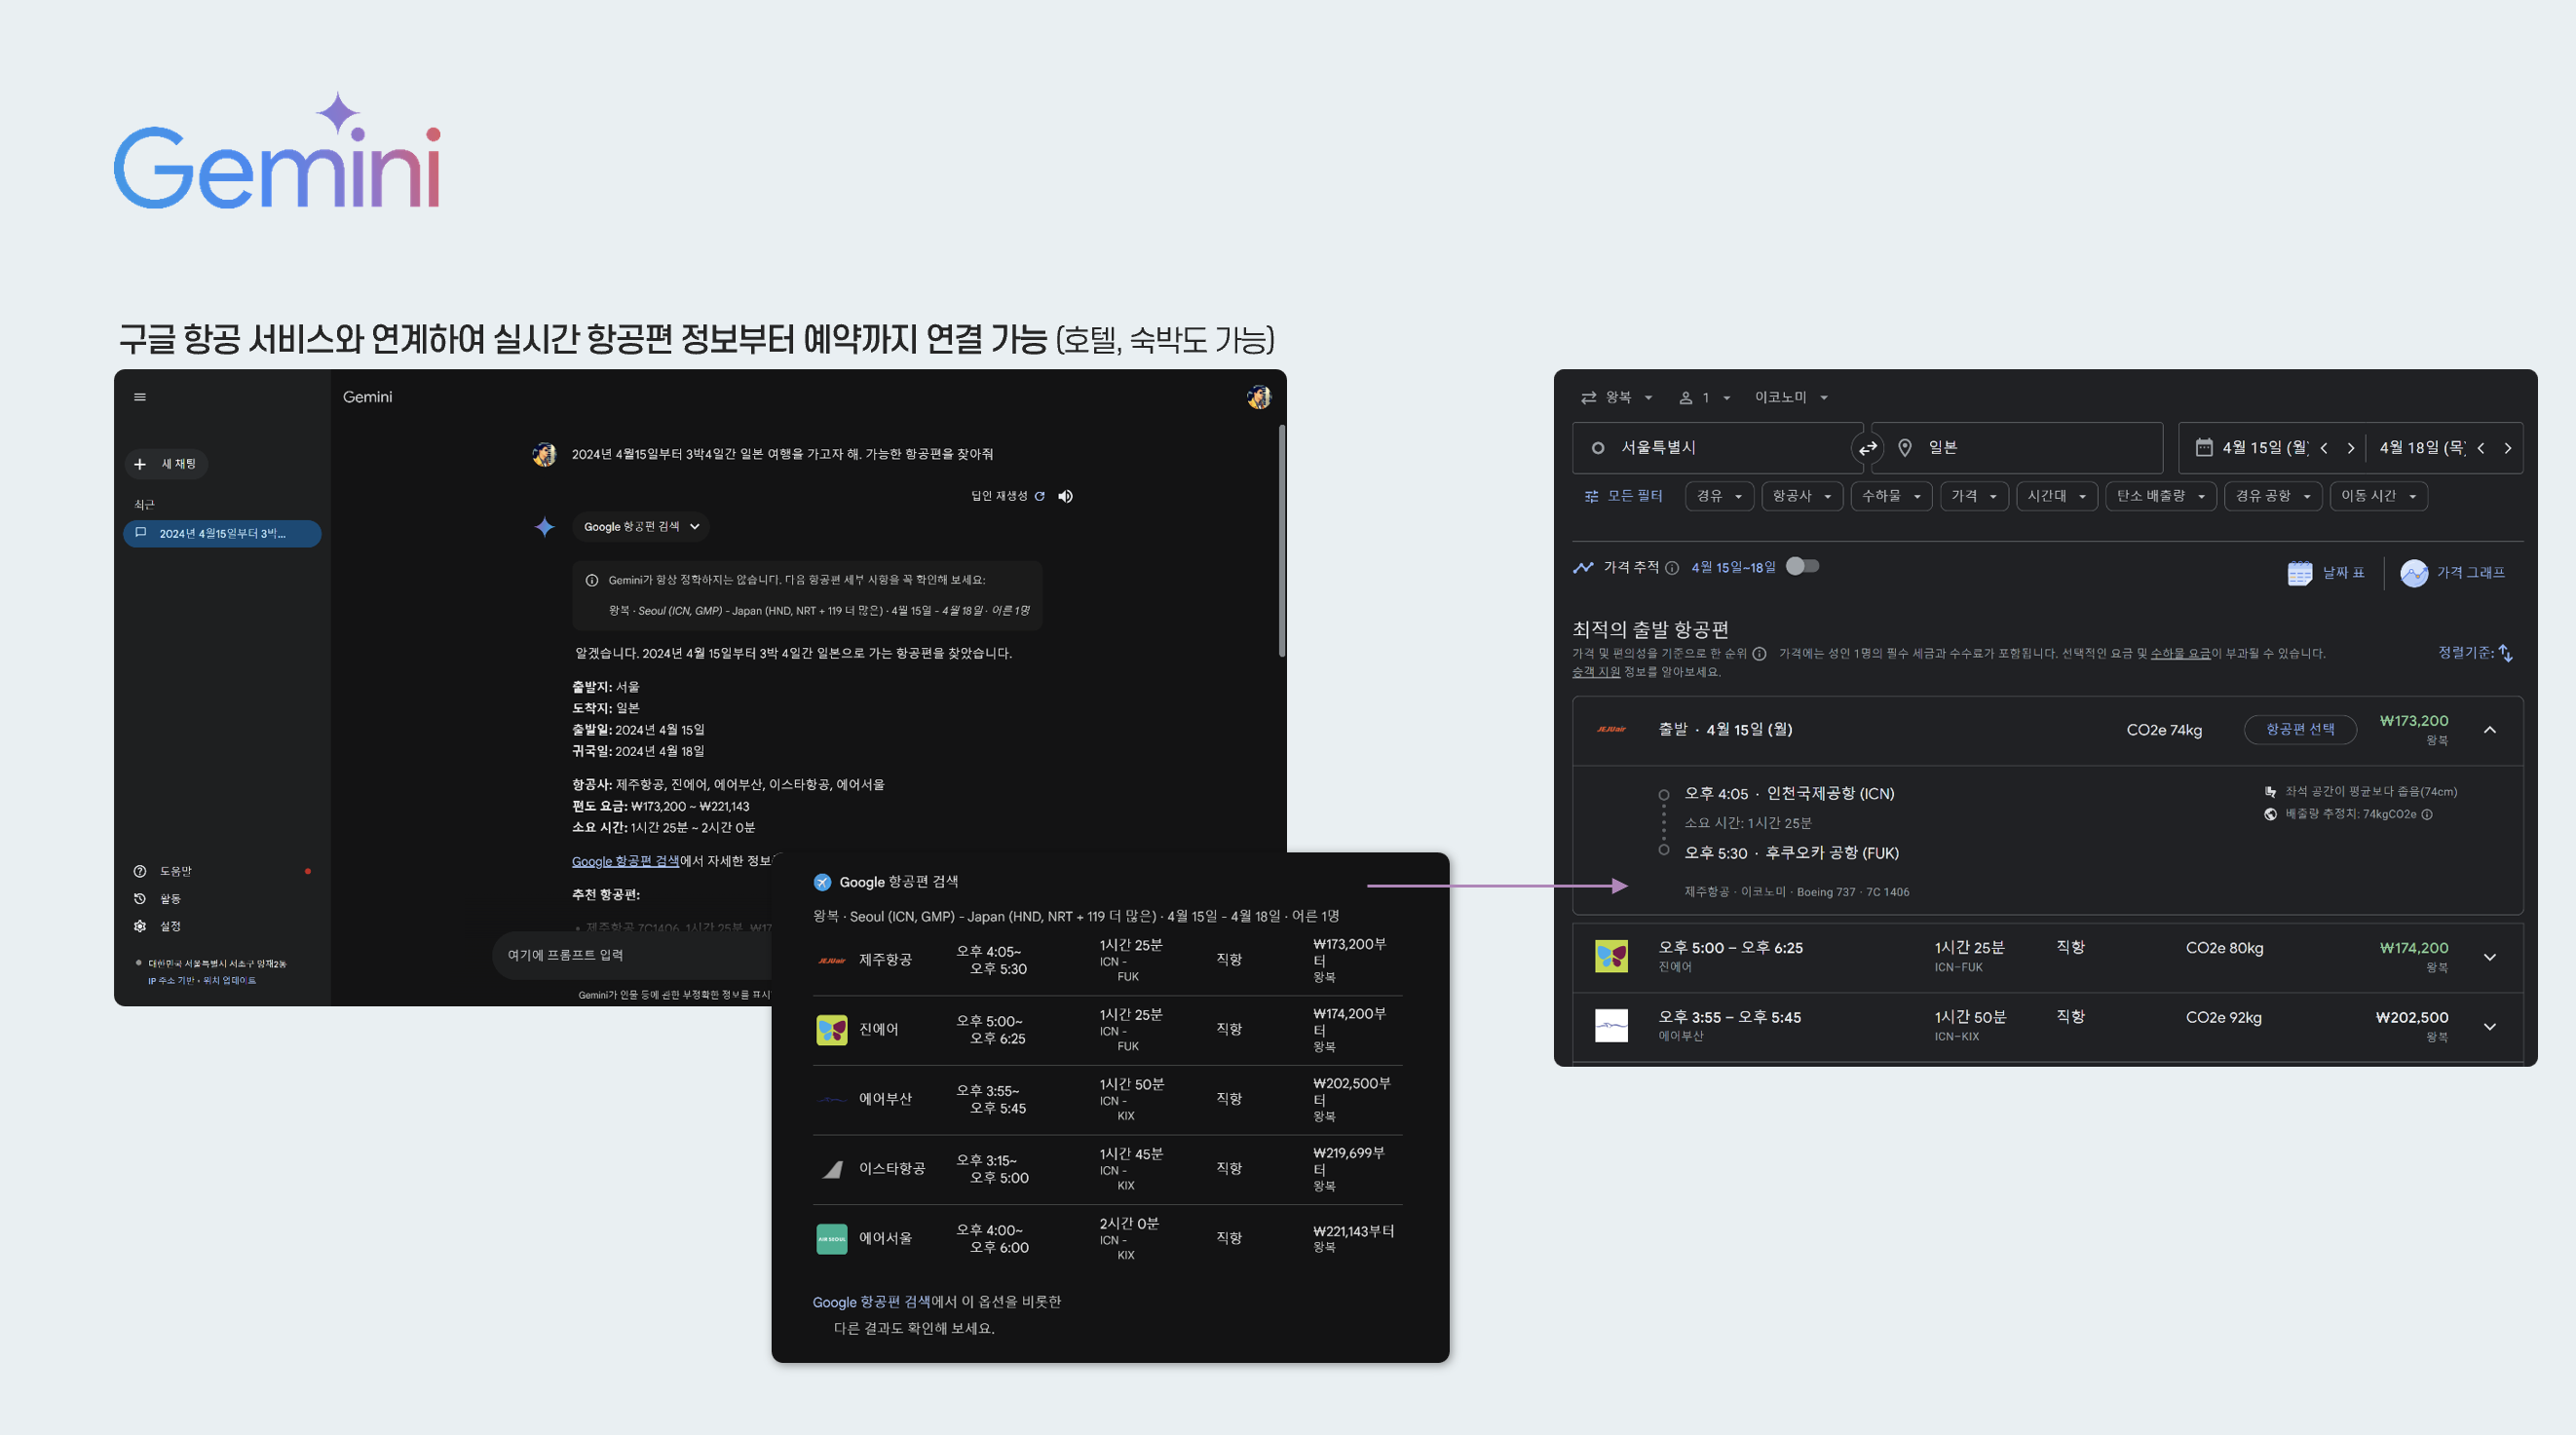
Task: Click the Gemini chat vertical scrollbar
Action: coord(1281,541)
